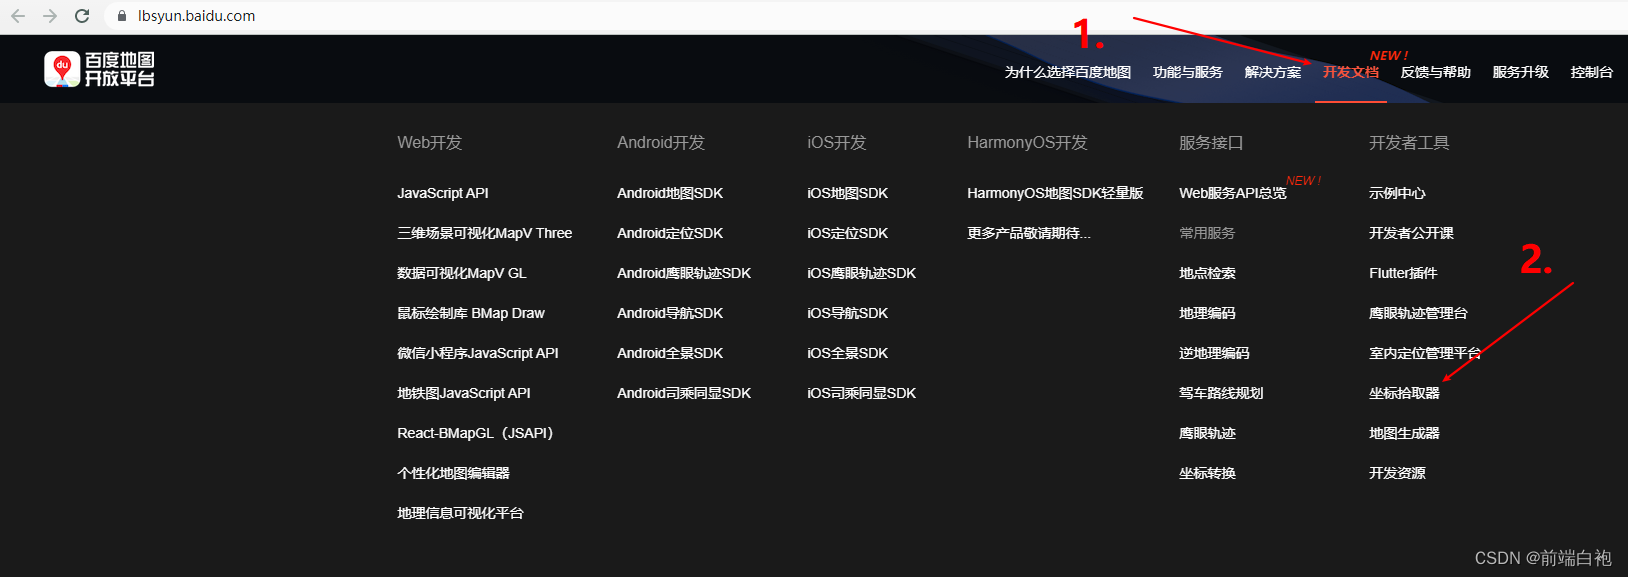Open JavaScript API link
The width and height of the screenshot is (1628, 577).
443,193
